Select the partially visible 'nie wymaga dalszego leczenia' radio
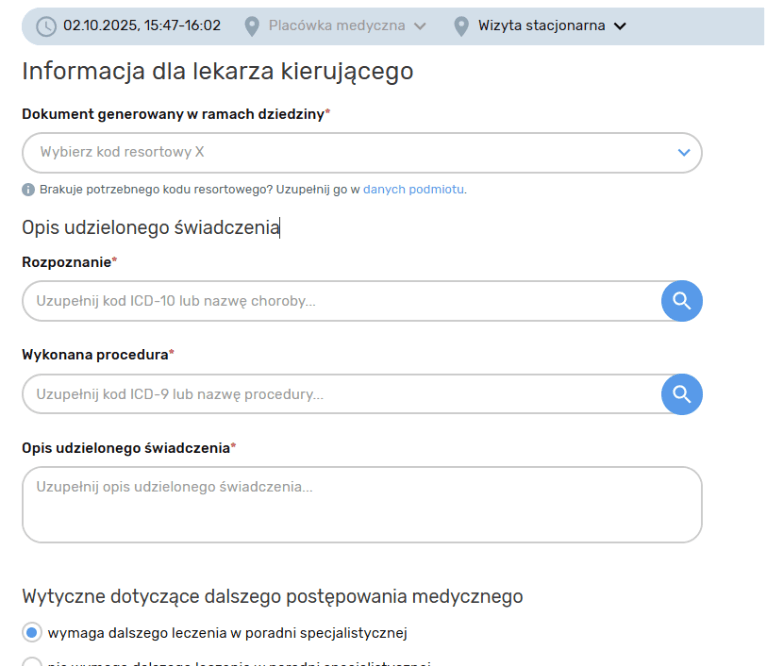This screenshot has width=765, height=666. coord(32,663)
